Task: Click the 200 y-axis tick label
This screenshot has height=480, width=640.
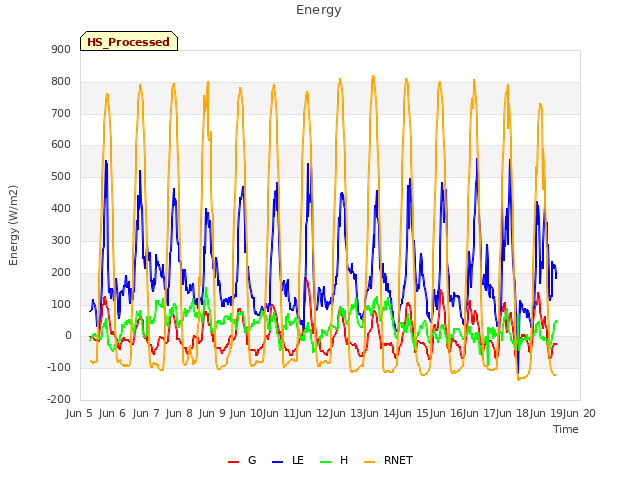Action: click(x=61, y=272)
